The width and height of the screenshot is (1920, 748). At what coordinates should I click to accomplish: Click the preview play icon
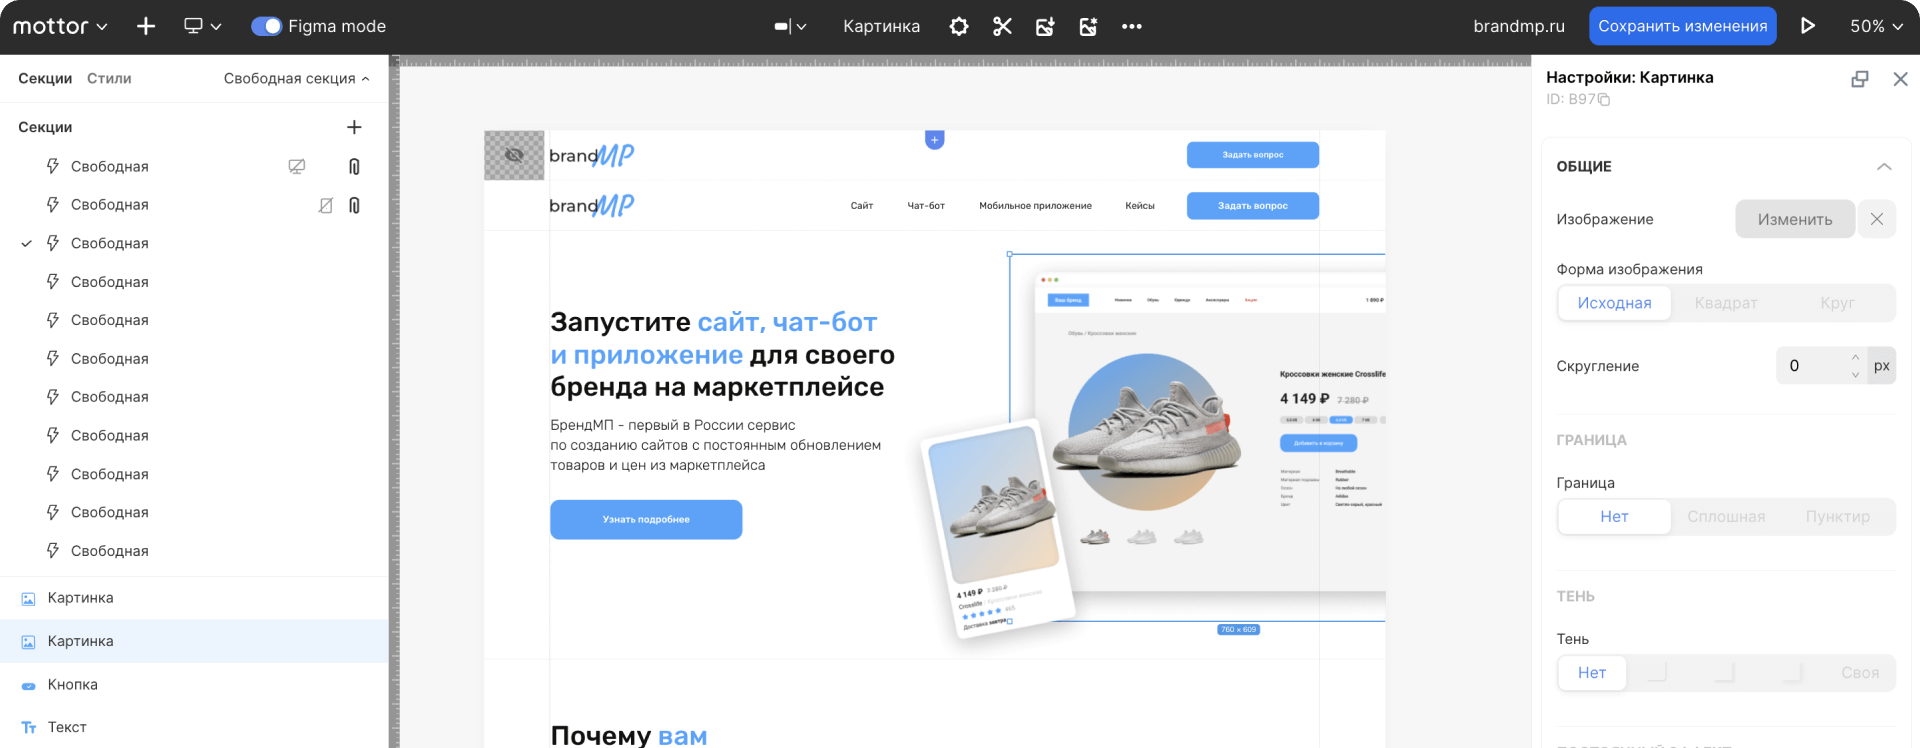click(x=1808, y=26)
